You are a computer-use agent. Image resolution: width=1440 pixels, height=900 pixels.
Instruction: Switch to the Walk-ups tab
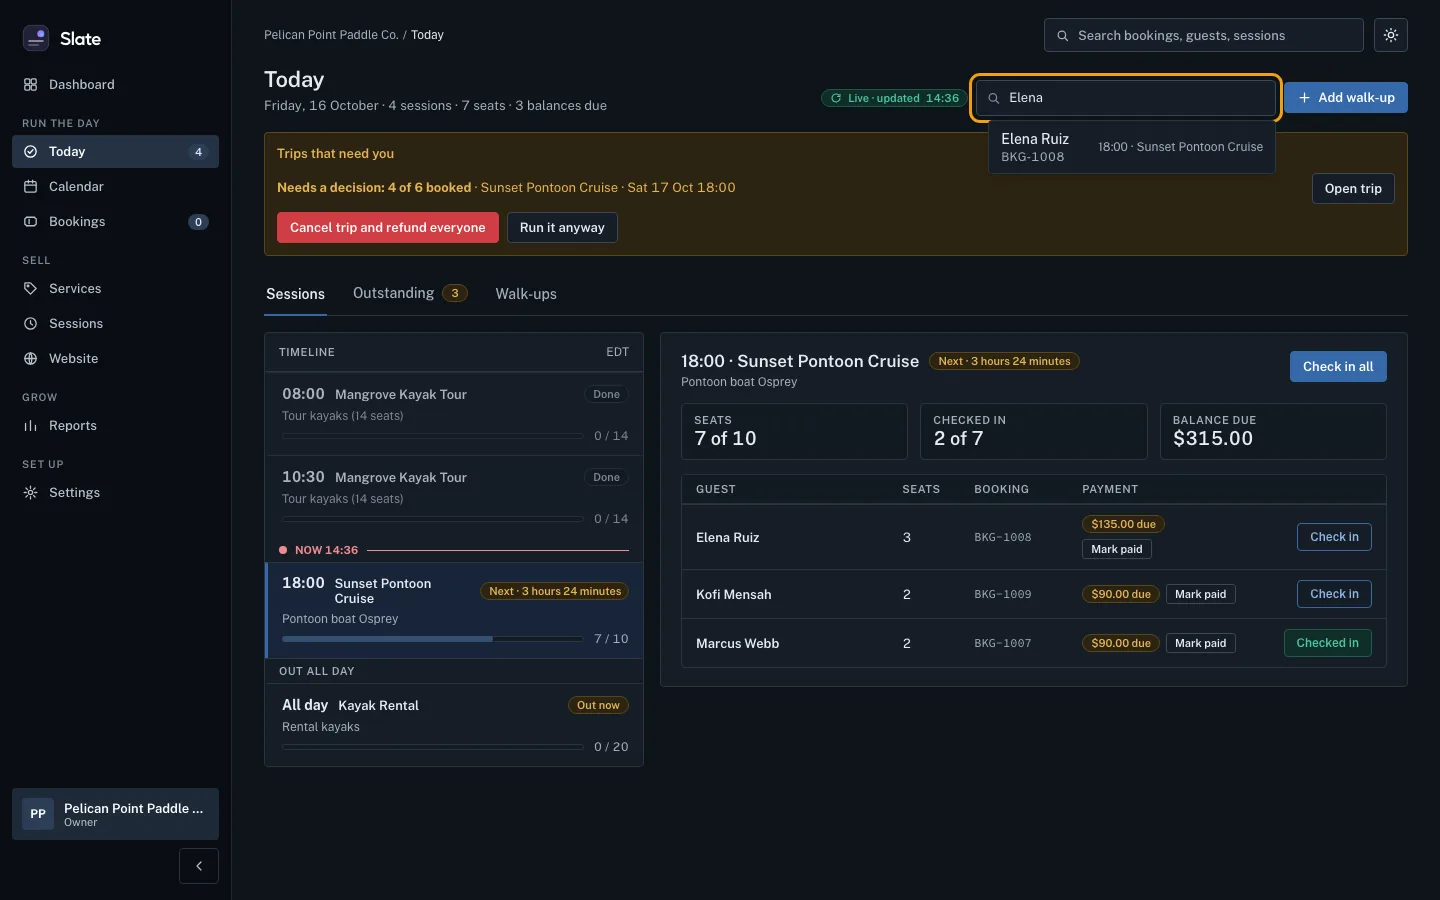[x=526, y=294]
